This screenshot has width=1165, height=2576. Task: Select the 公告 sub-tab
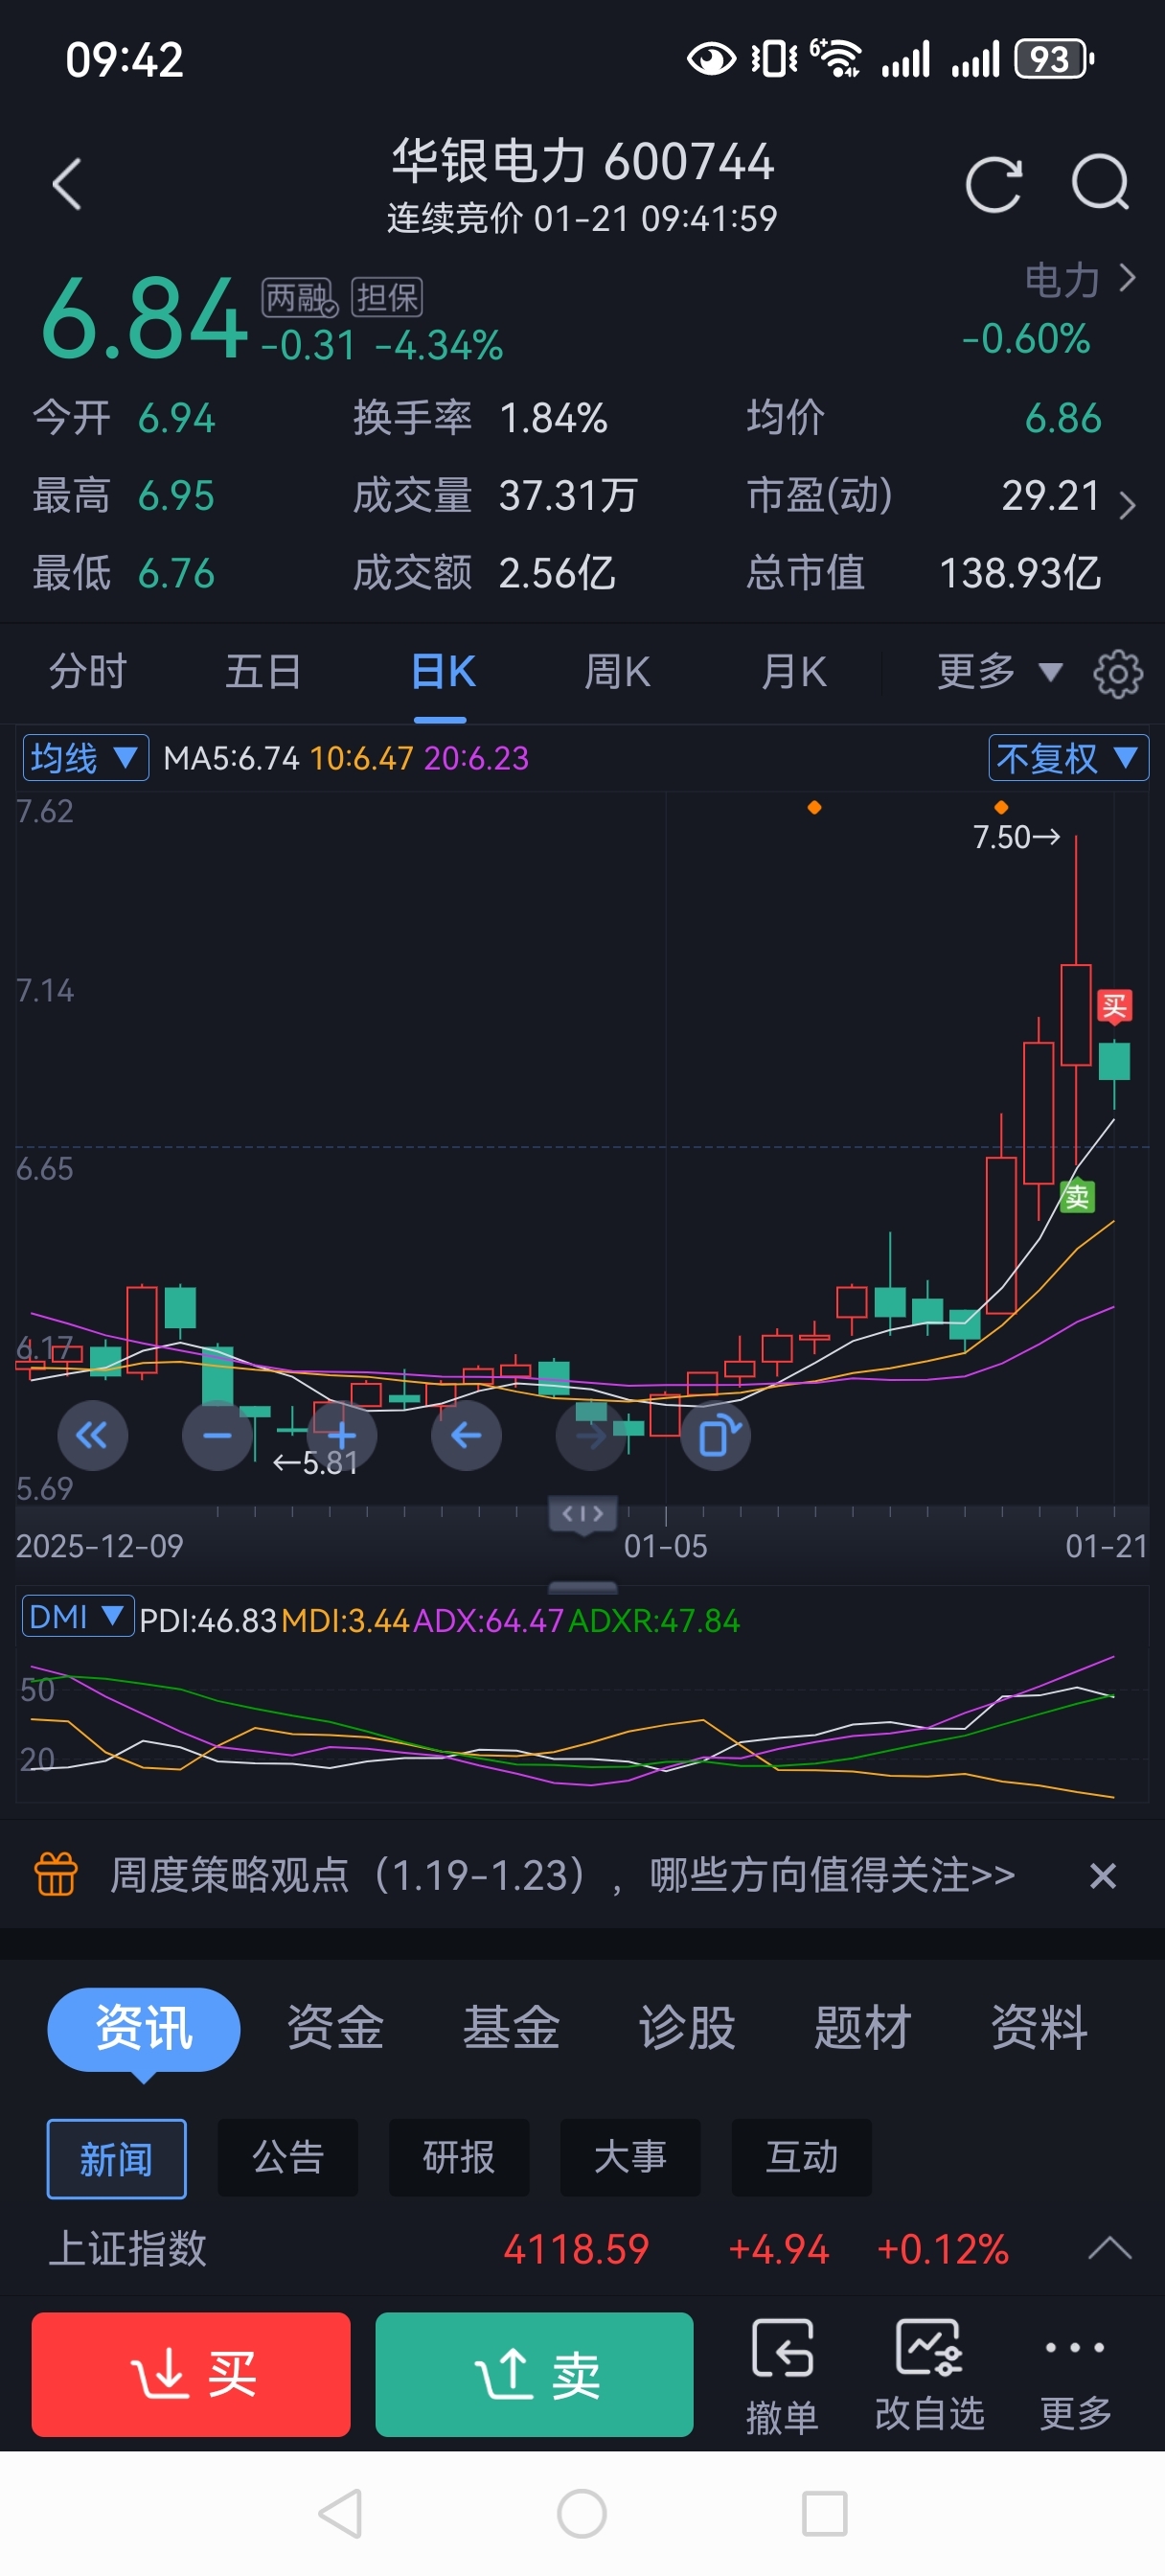pyautogui.click(x=288, y=2158)
